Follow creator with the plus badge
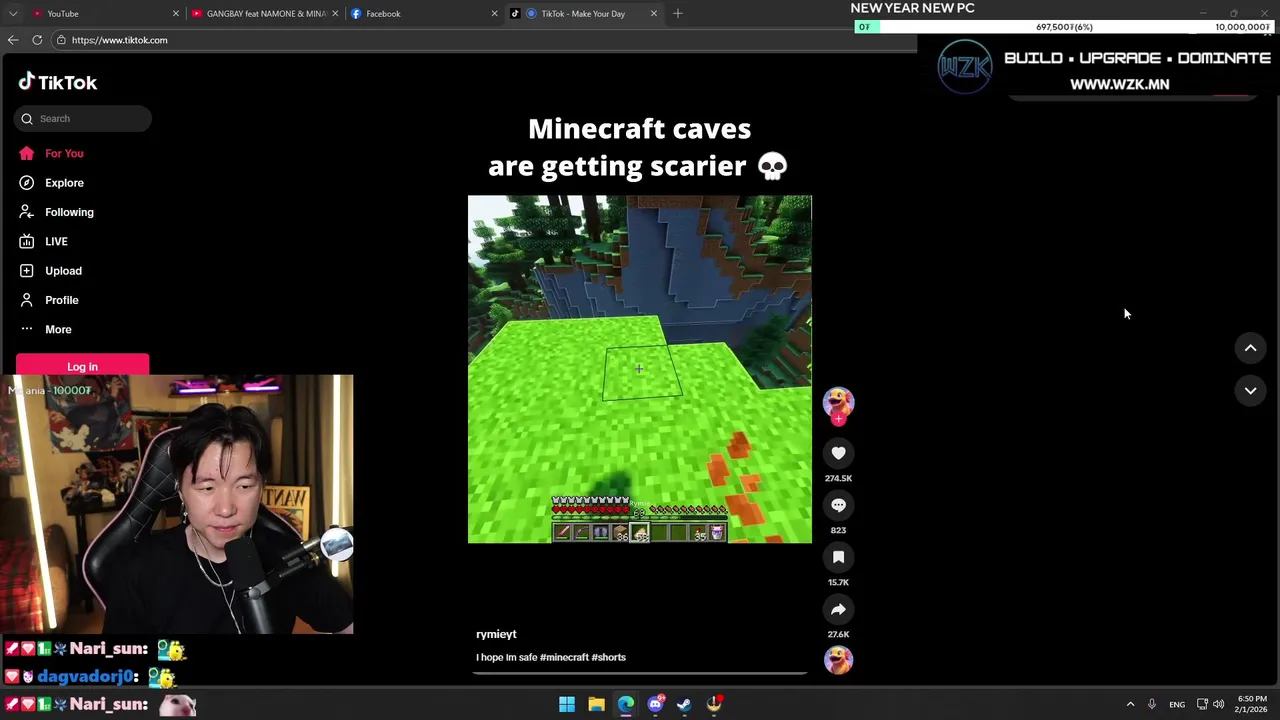The width and height of the screenshot is (1280, 720). 838,420
